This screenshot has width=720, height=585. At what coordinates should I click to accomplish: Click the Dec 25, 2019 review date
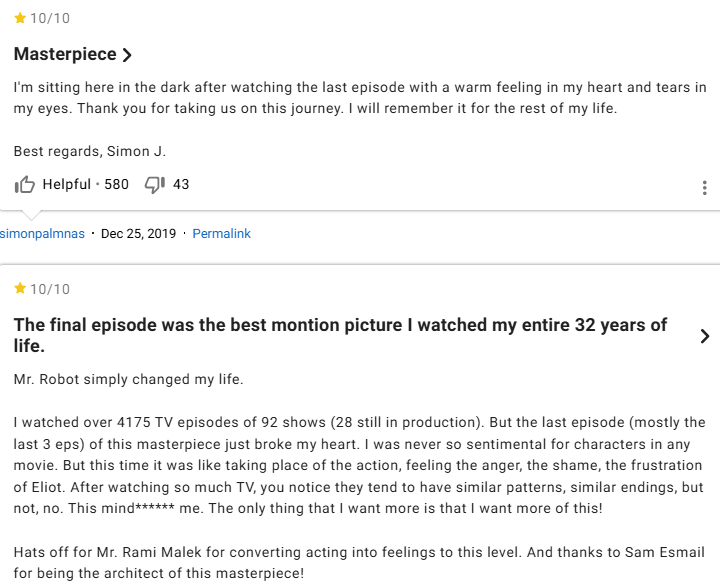[138, 234]
